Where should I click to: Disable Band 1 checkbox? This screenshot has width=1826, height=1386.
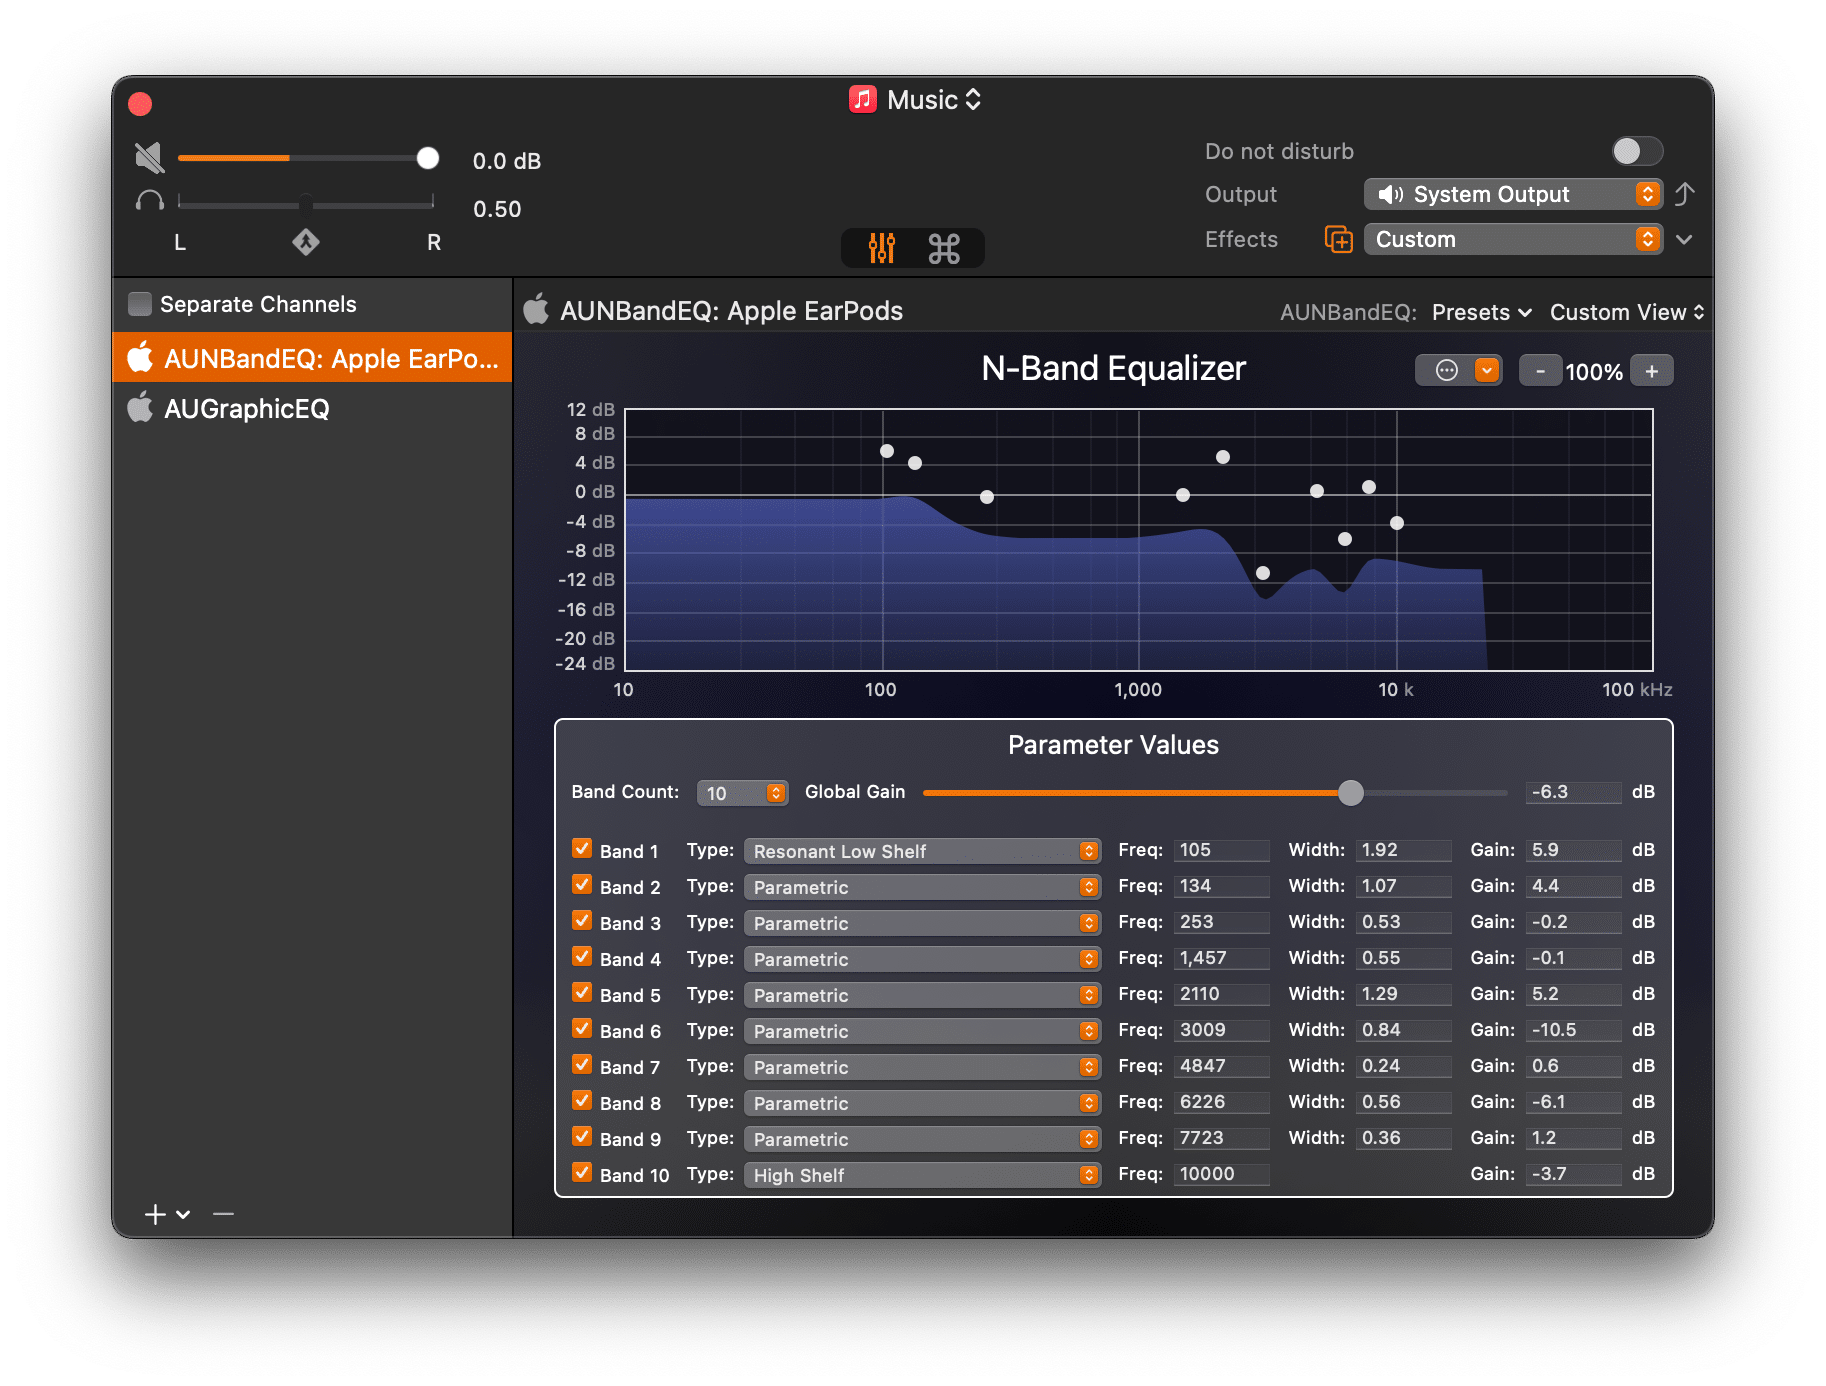click(582, 849)
